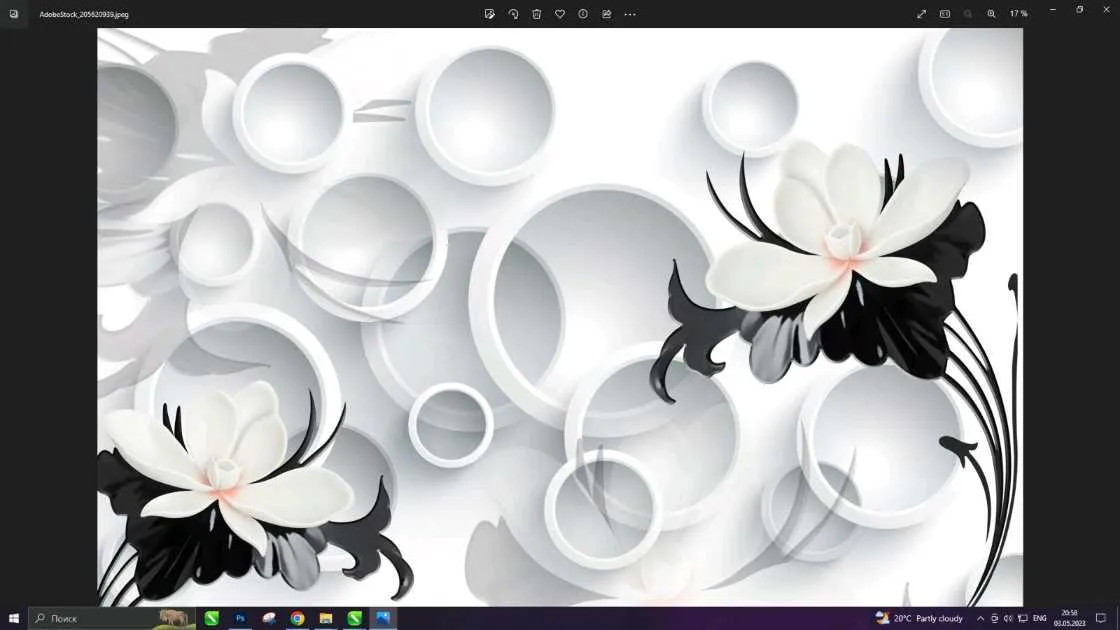This screenshot has width=1120, height=630.
Task: Toggle the fit-to-window actual size icon
Action: coord(945,14)
